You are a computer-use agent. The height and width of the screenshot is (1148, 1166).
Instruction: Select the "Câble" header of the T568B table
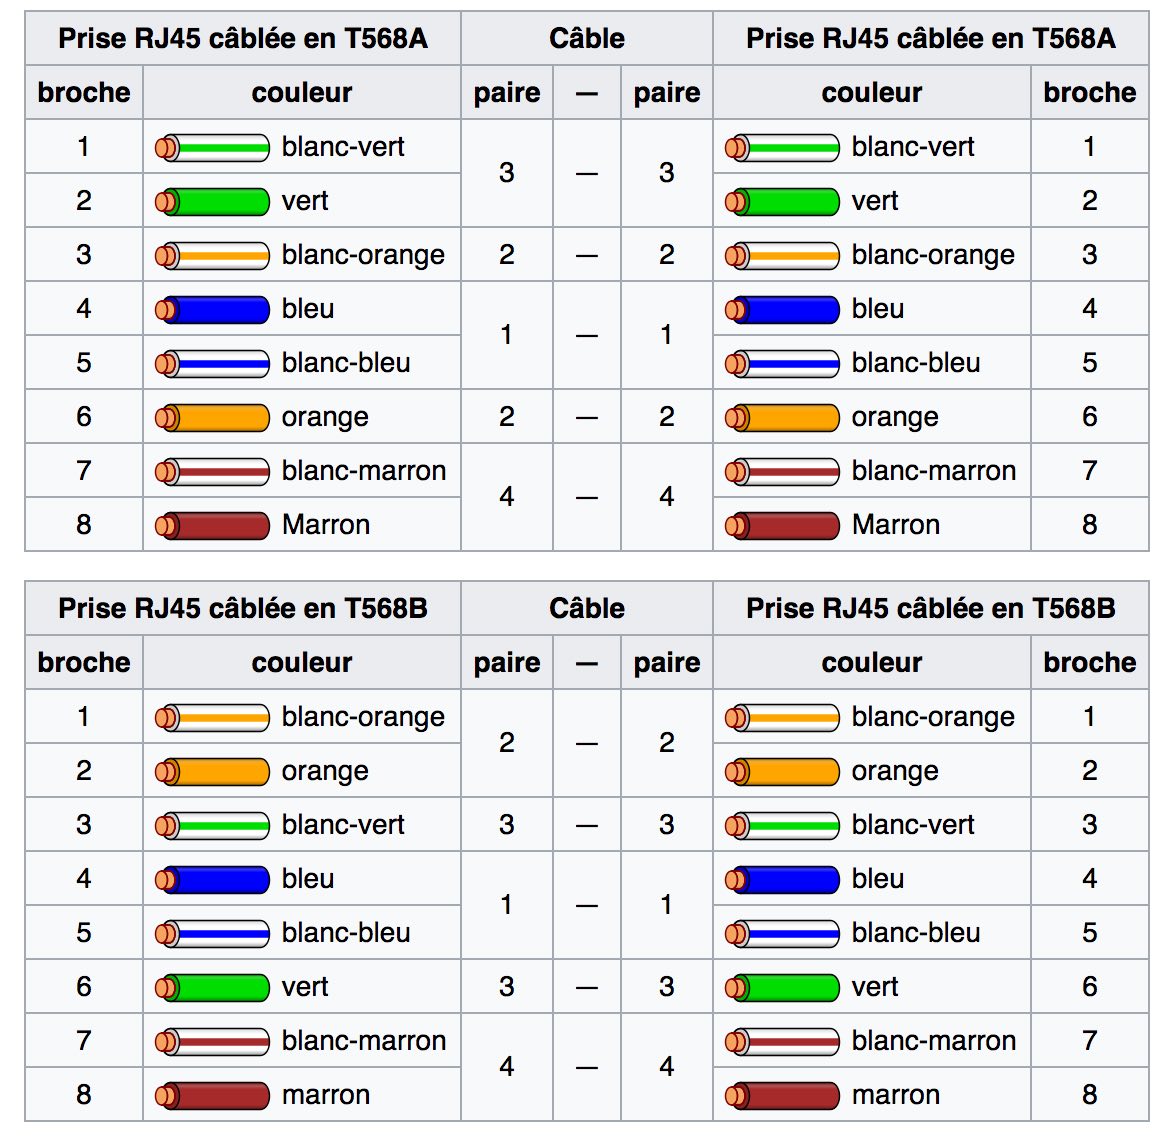point(587,609)
